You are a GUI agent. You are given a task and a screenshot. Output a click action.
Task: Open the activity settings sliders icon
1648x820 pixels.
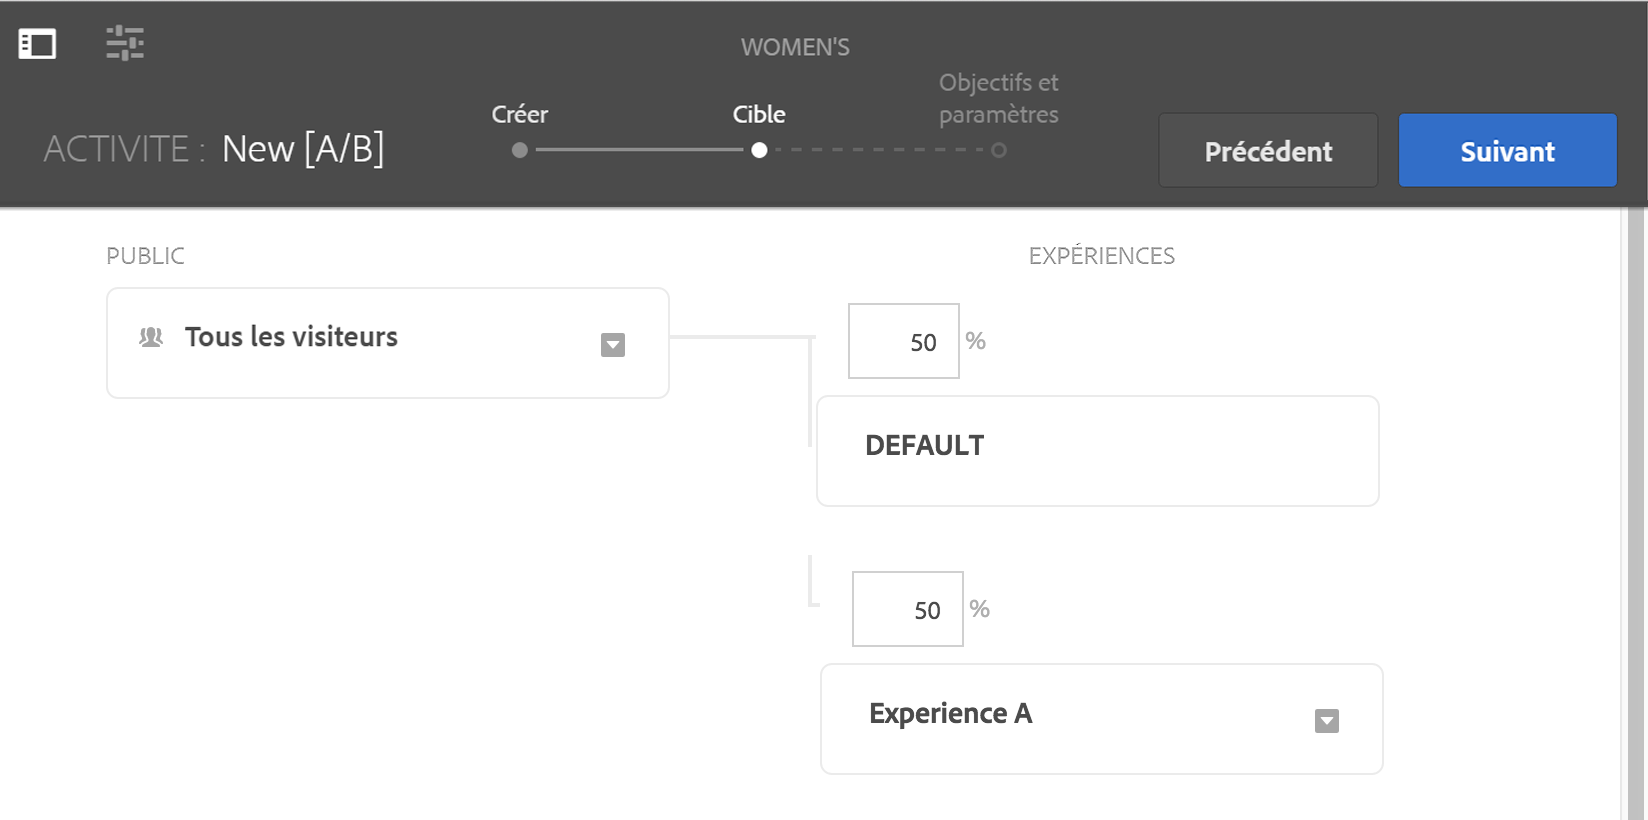tap(125, 43)
